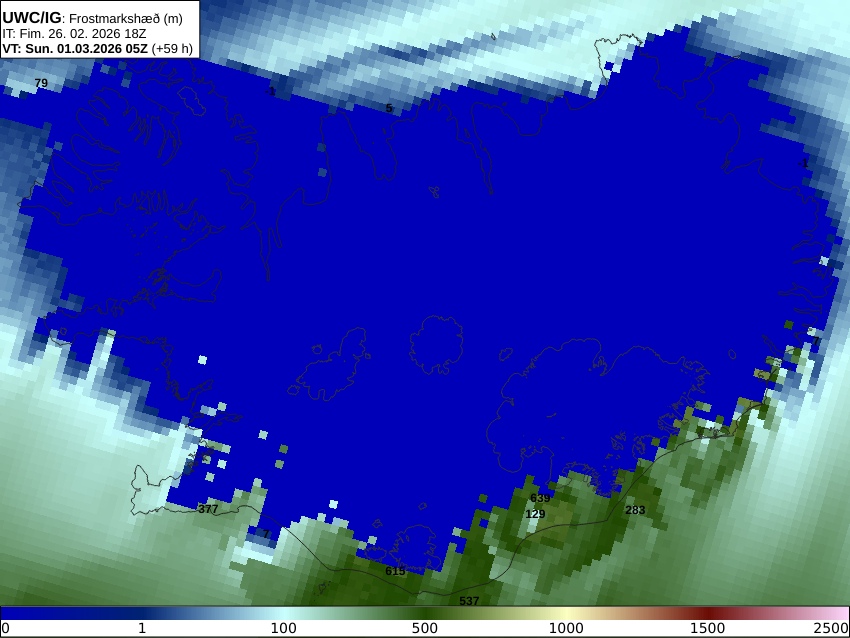
Task: Click the 7 value label beside the 377 label
Action: 266,533
